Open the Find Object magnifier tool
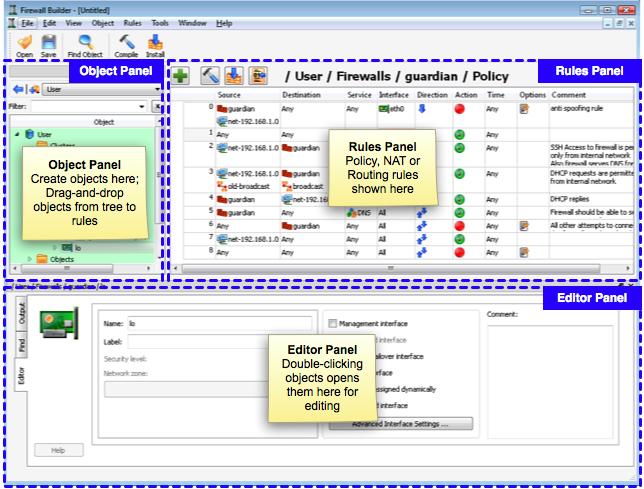This screenshot has width=644, height=489. tap(86, 43)
